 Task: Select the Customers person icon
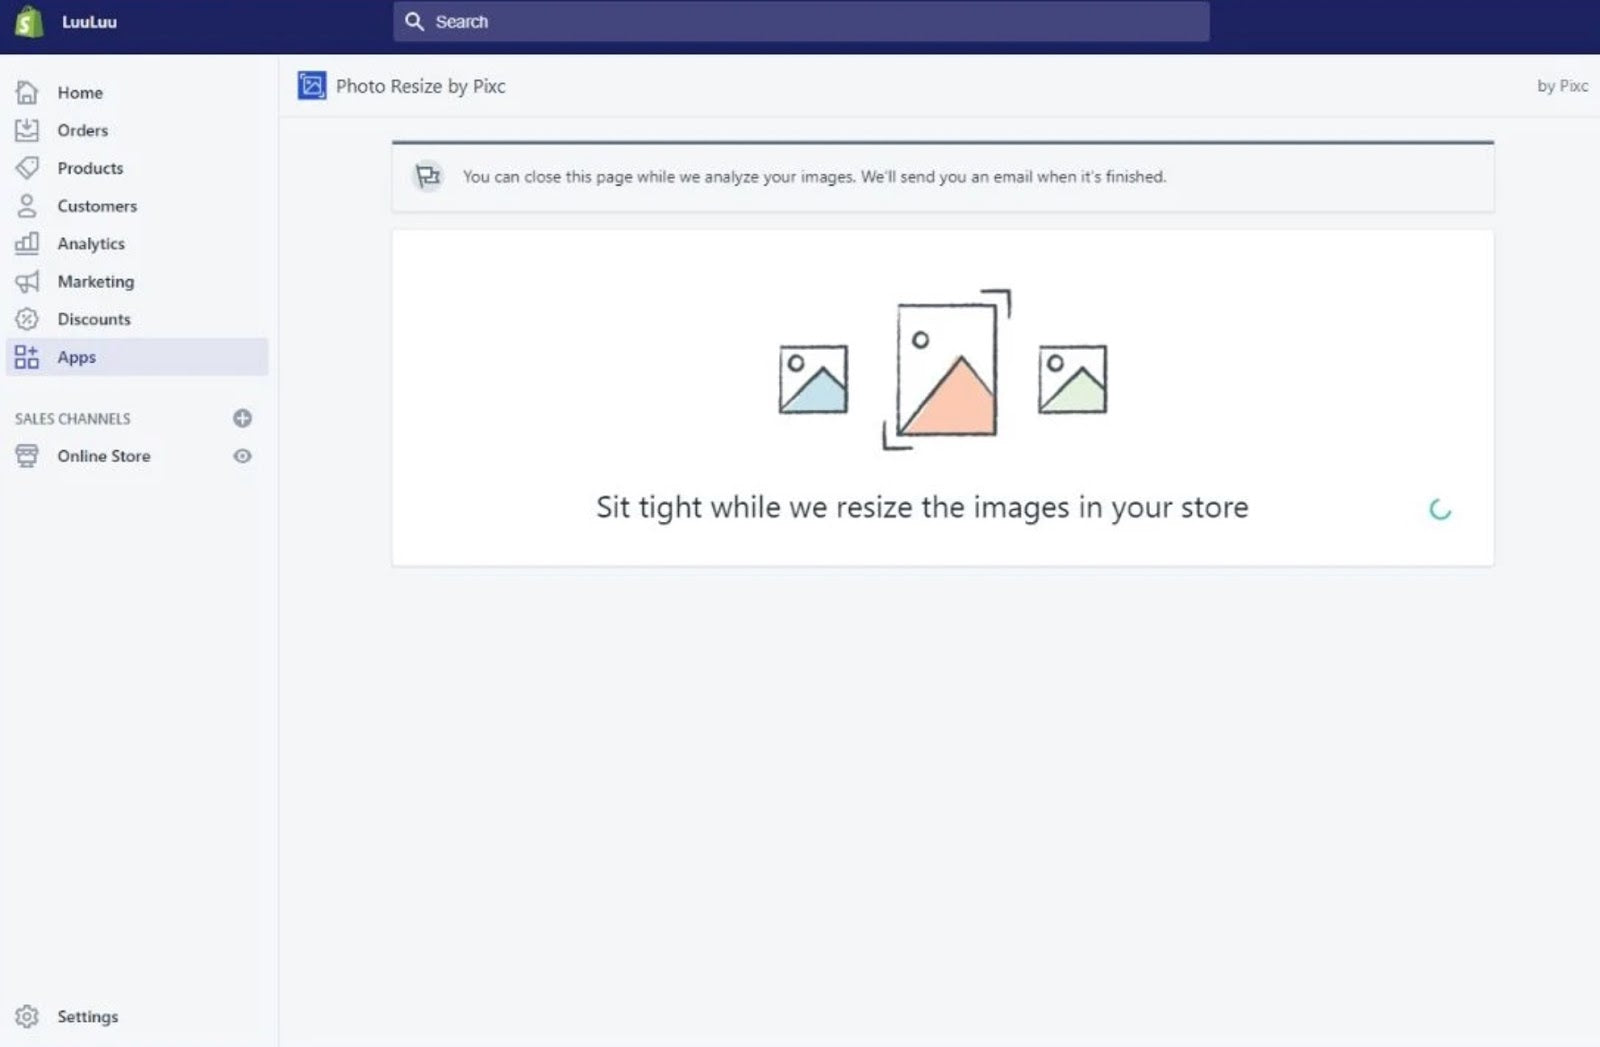[x=27, y=206]
